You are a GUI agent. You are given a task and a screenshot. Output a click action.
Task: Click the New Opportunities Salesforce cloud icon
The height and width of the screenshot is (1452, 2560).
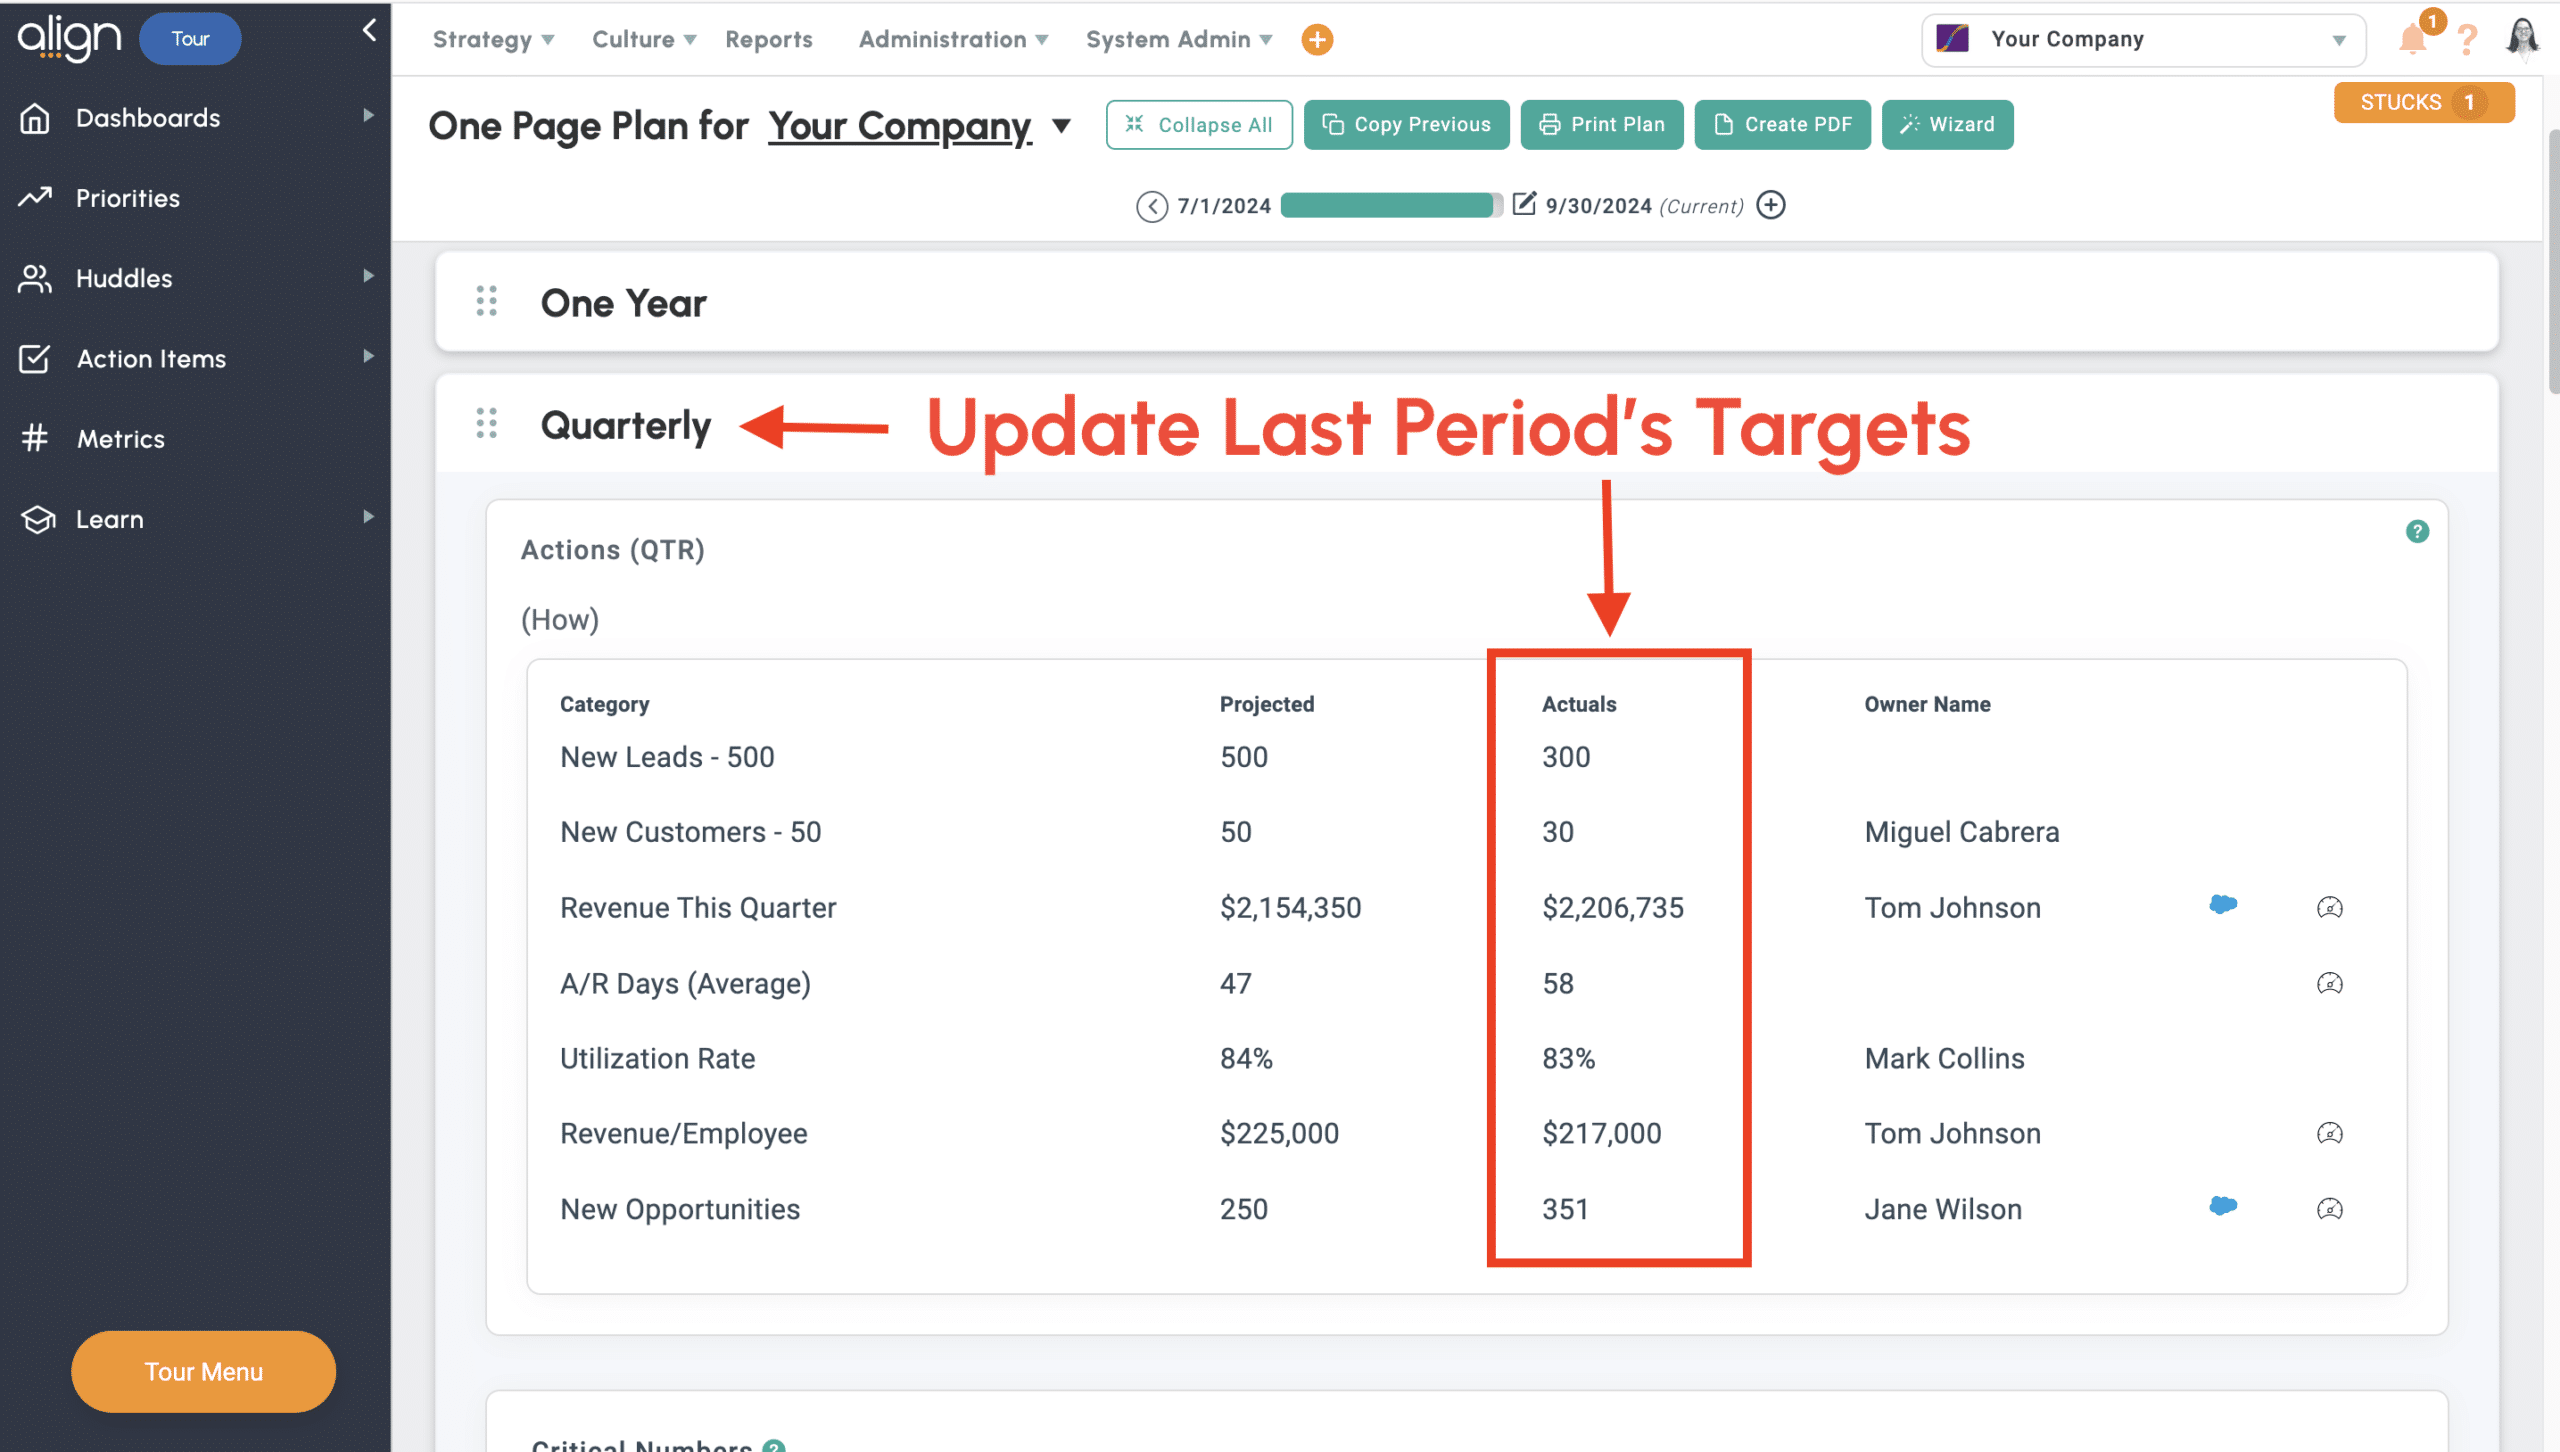coord(2223,1206)
